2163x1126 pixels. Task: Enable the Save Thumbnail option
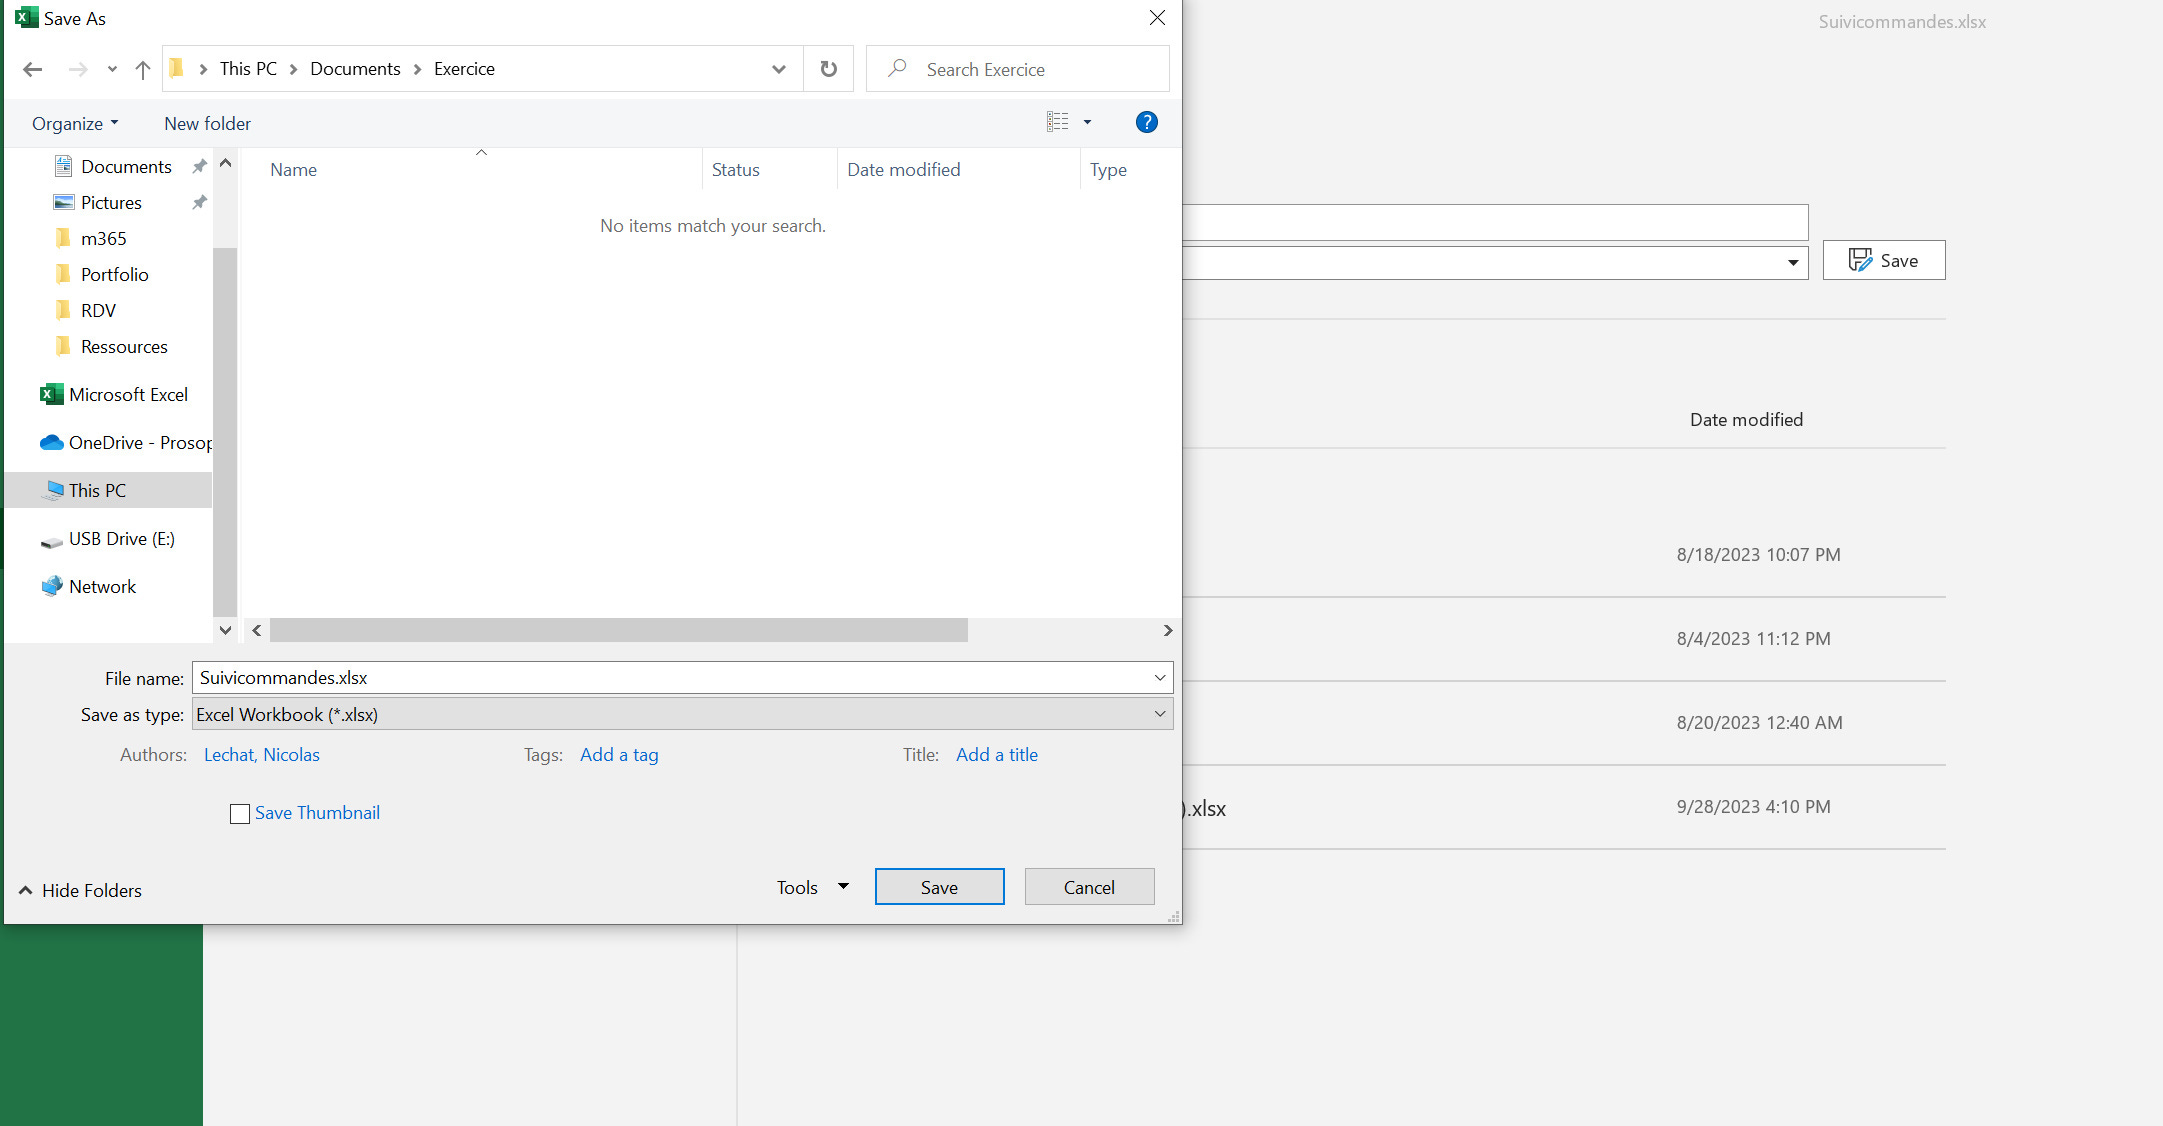[x=239, y=813]
